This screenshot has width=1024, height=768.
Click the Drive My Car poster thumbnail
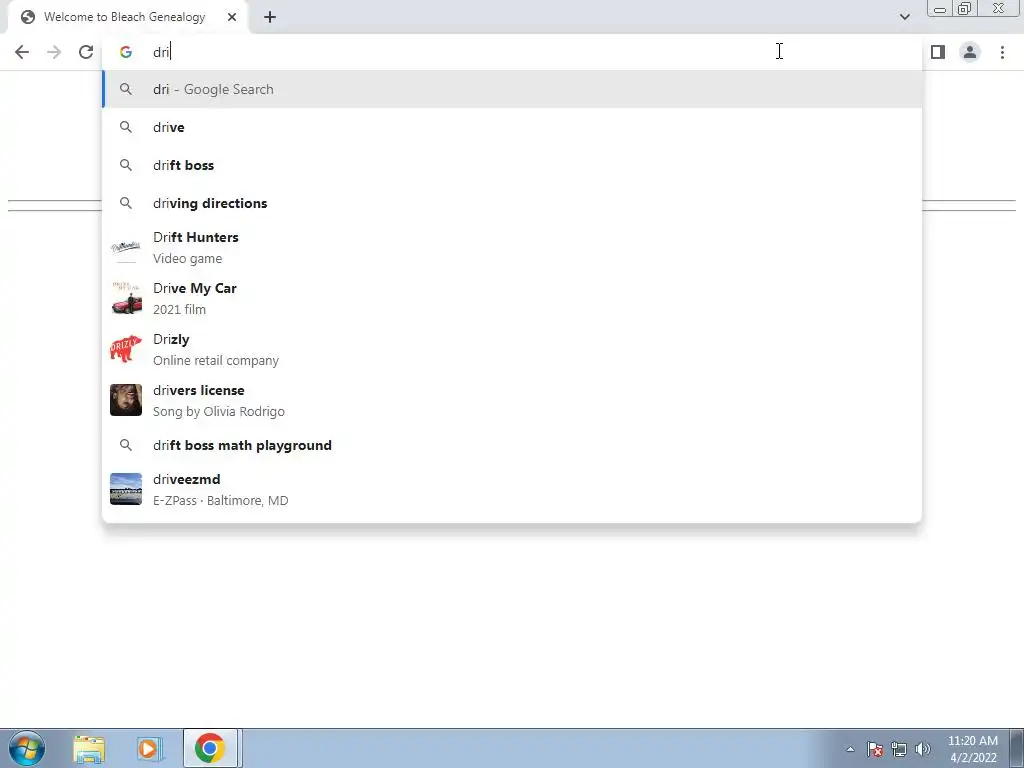125,298
